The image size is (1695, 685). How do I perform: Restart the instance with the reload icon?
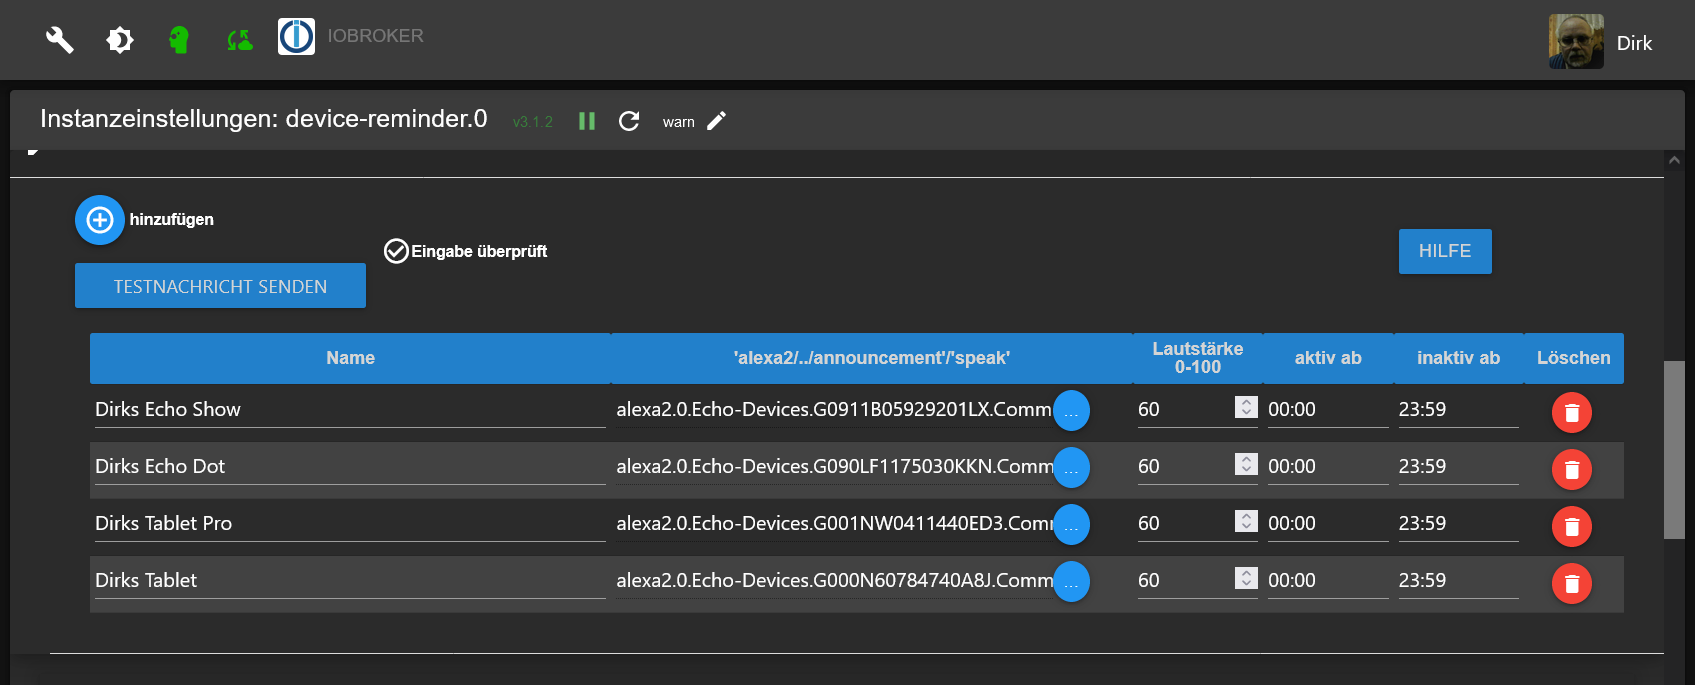coord(629,121)
